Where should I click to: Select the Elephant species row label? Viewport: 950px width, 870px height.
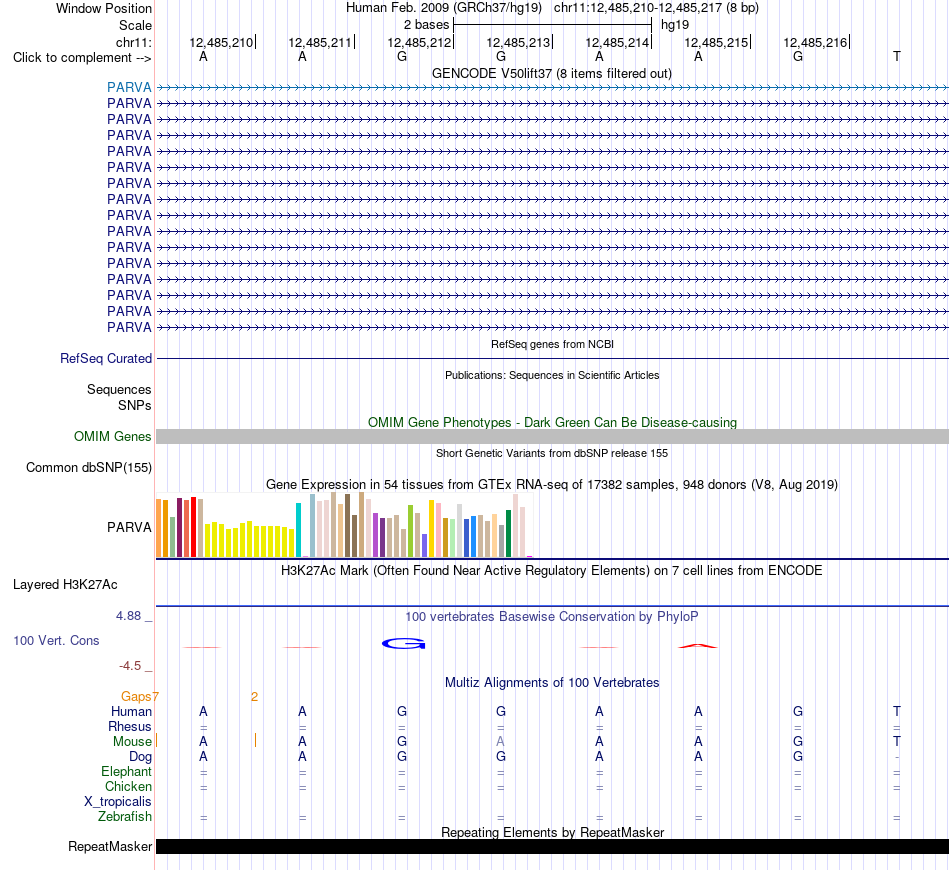126,771
